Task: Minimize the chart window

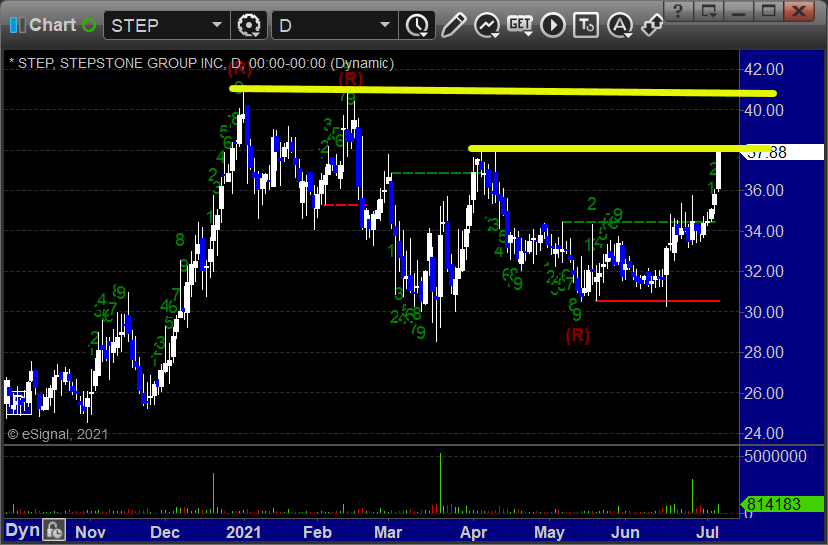Action: 738,11
